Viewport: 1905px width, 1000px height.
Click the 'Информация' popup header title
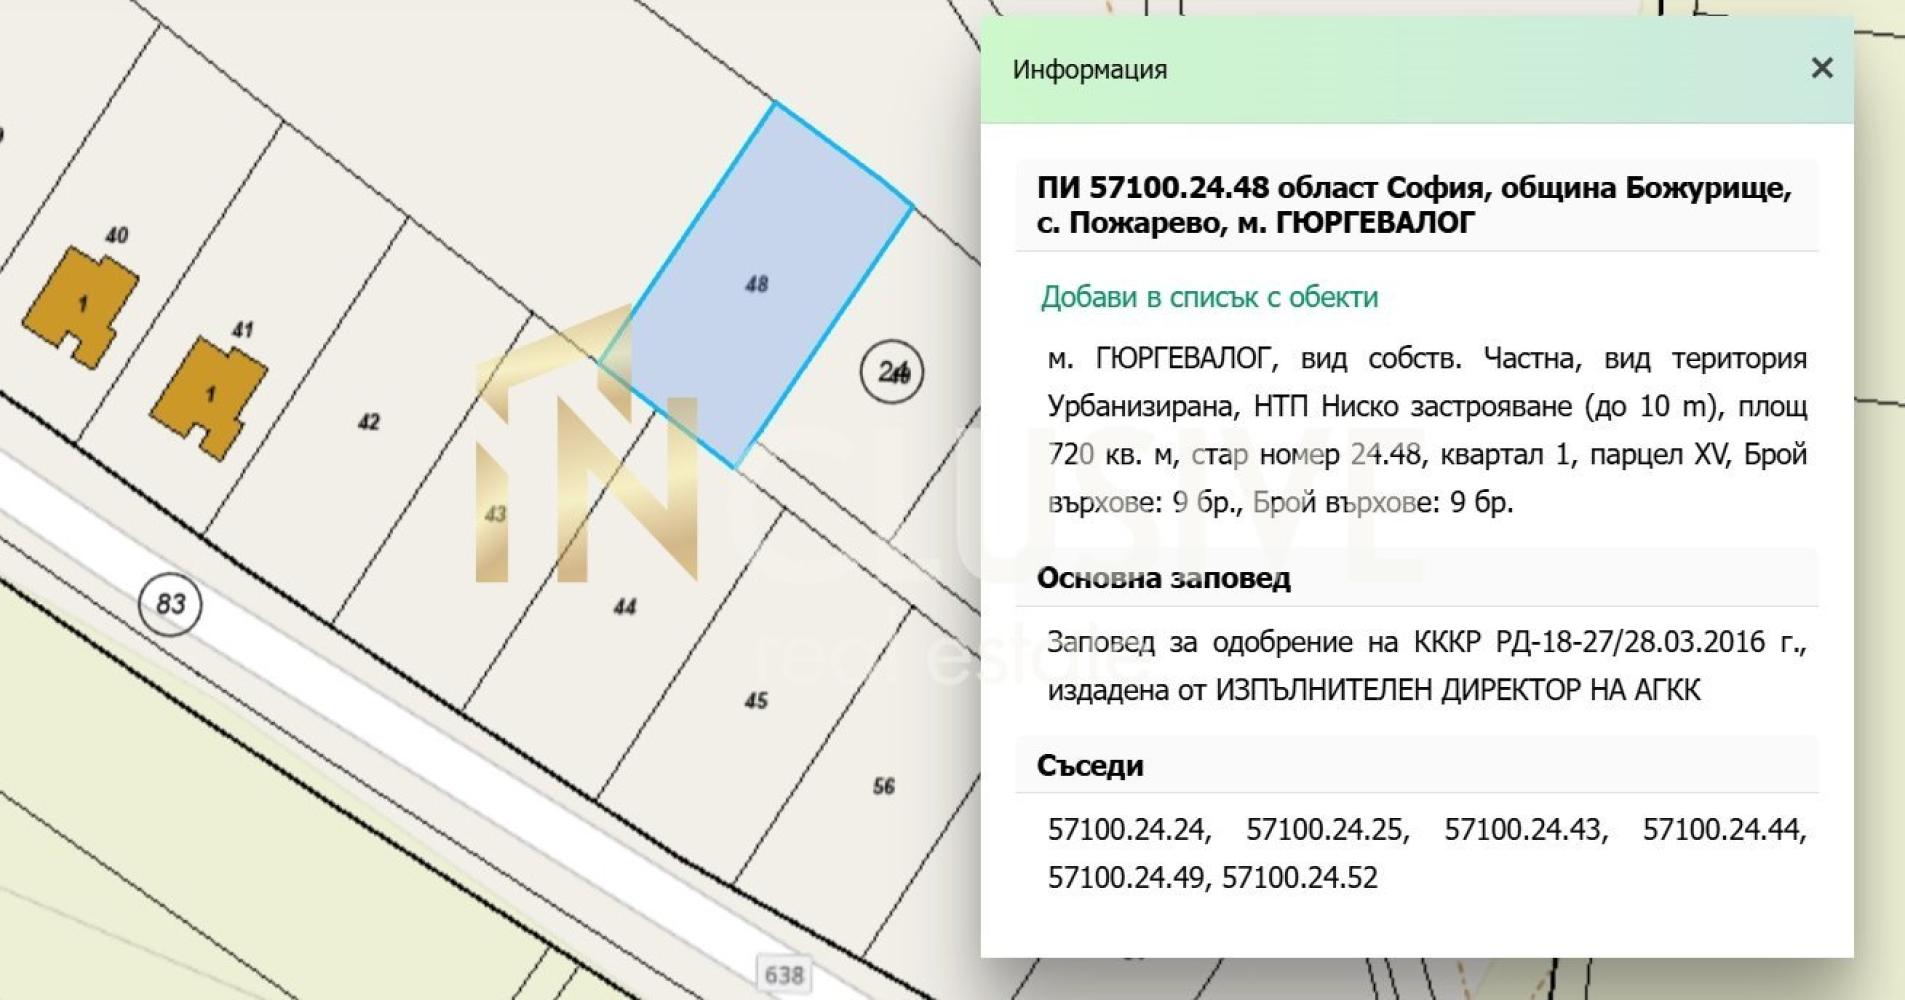(x=1090, y=70)
